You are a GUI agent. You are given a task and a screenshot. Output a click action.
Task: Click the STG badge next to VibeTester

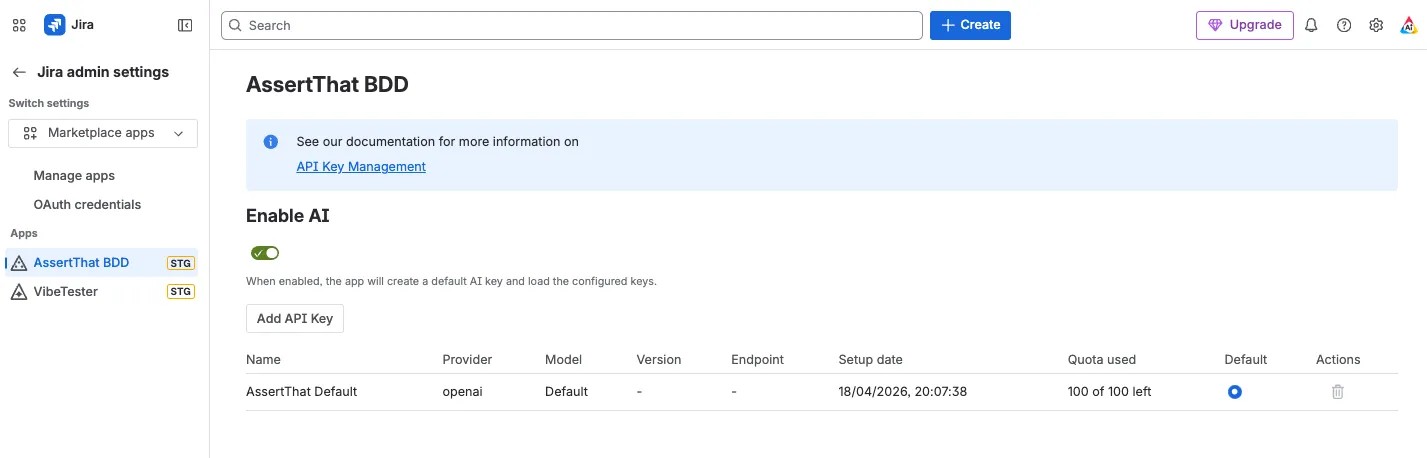pyautogui.click(x=181, y=292)
